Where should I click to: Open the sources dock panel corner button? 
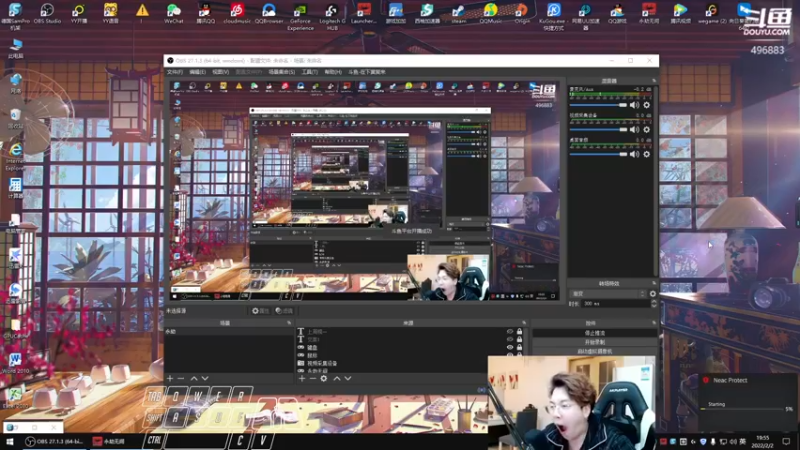tap(523, 323)
